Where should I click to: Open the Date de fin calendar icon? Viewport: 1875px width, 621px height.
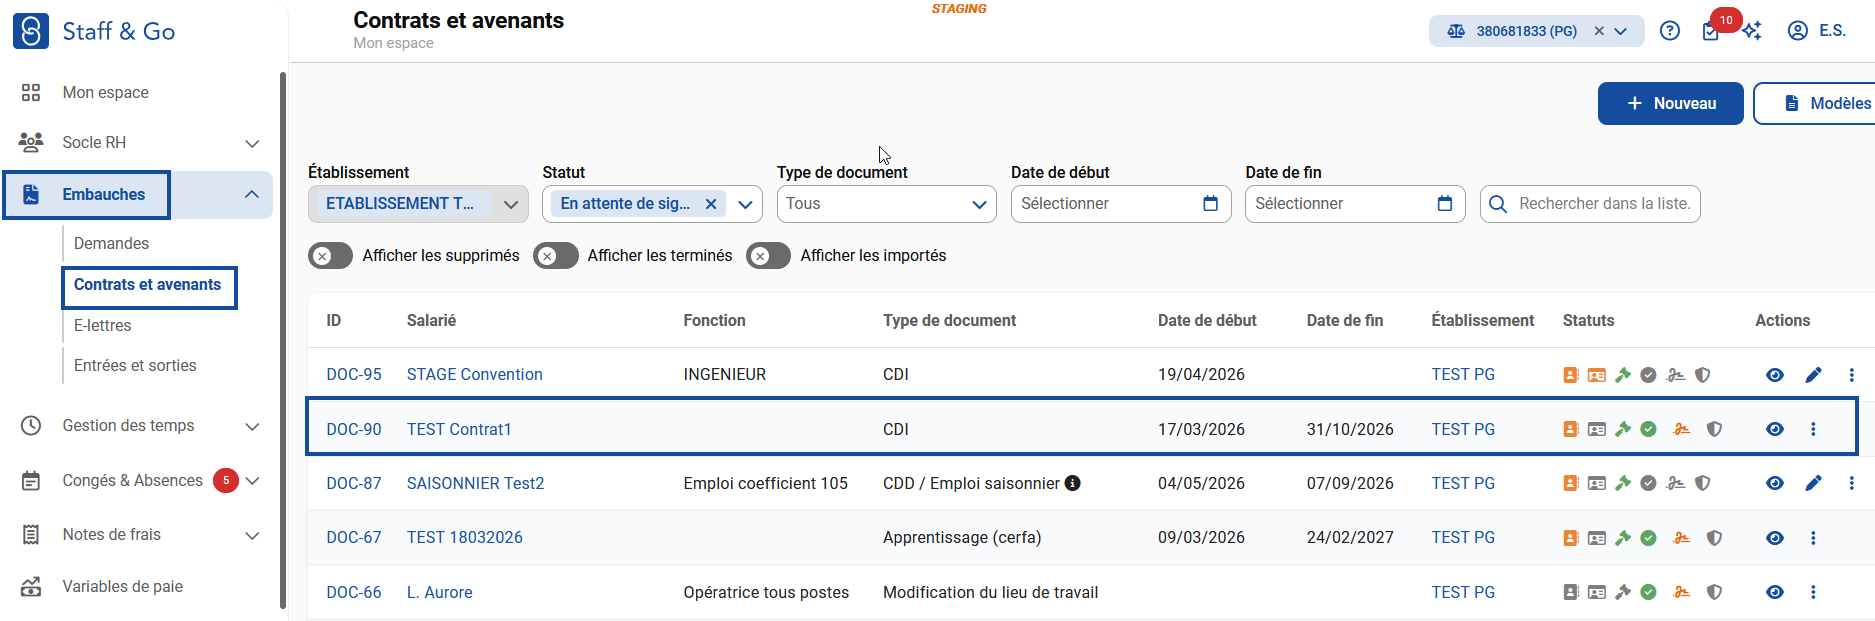coord(1444,204)
